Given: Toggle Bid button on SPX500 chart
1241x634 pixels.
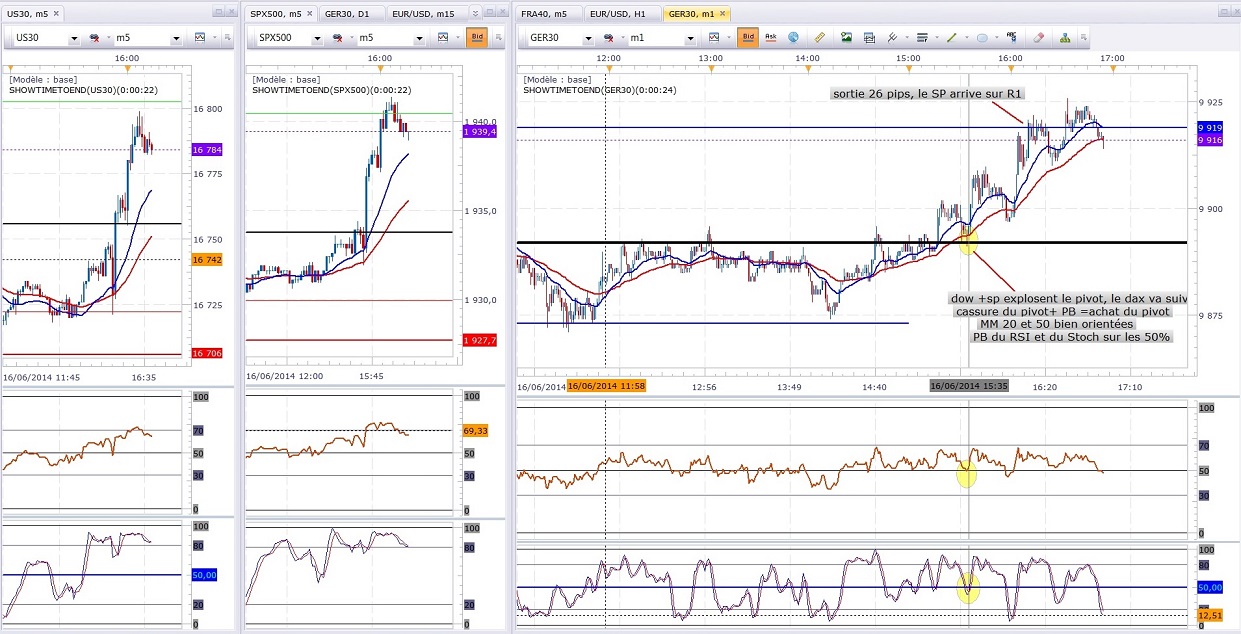Looking at the screenshot, I should point(477,38).
